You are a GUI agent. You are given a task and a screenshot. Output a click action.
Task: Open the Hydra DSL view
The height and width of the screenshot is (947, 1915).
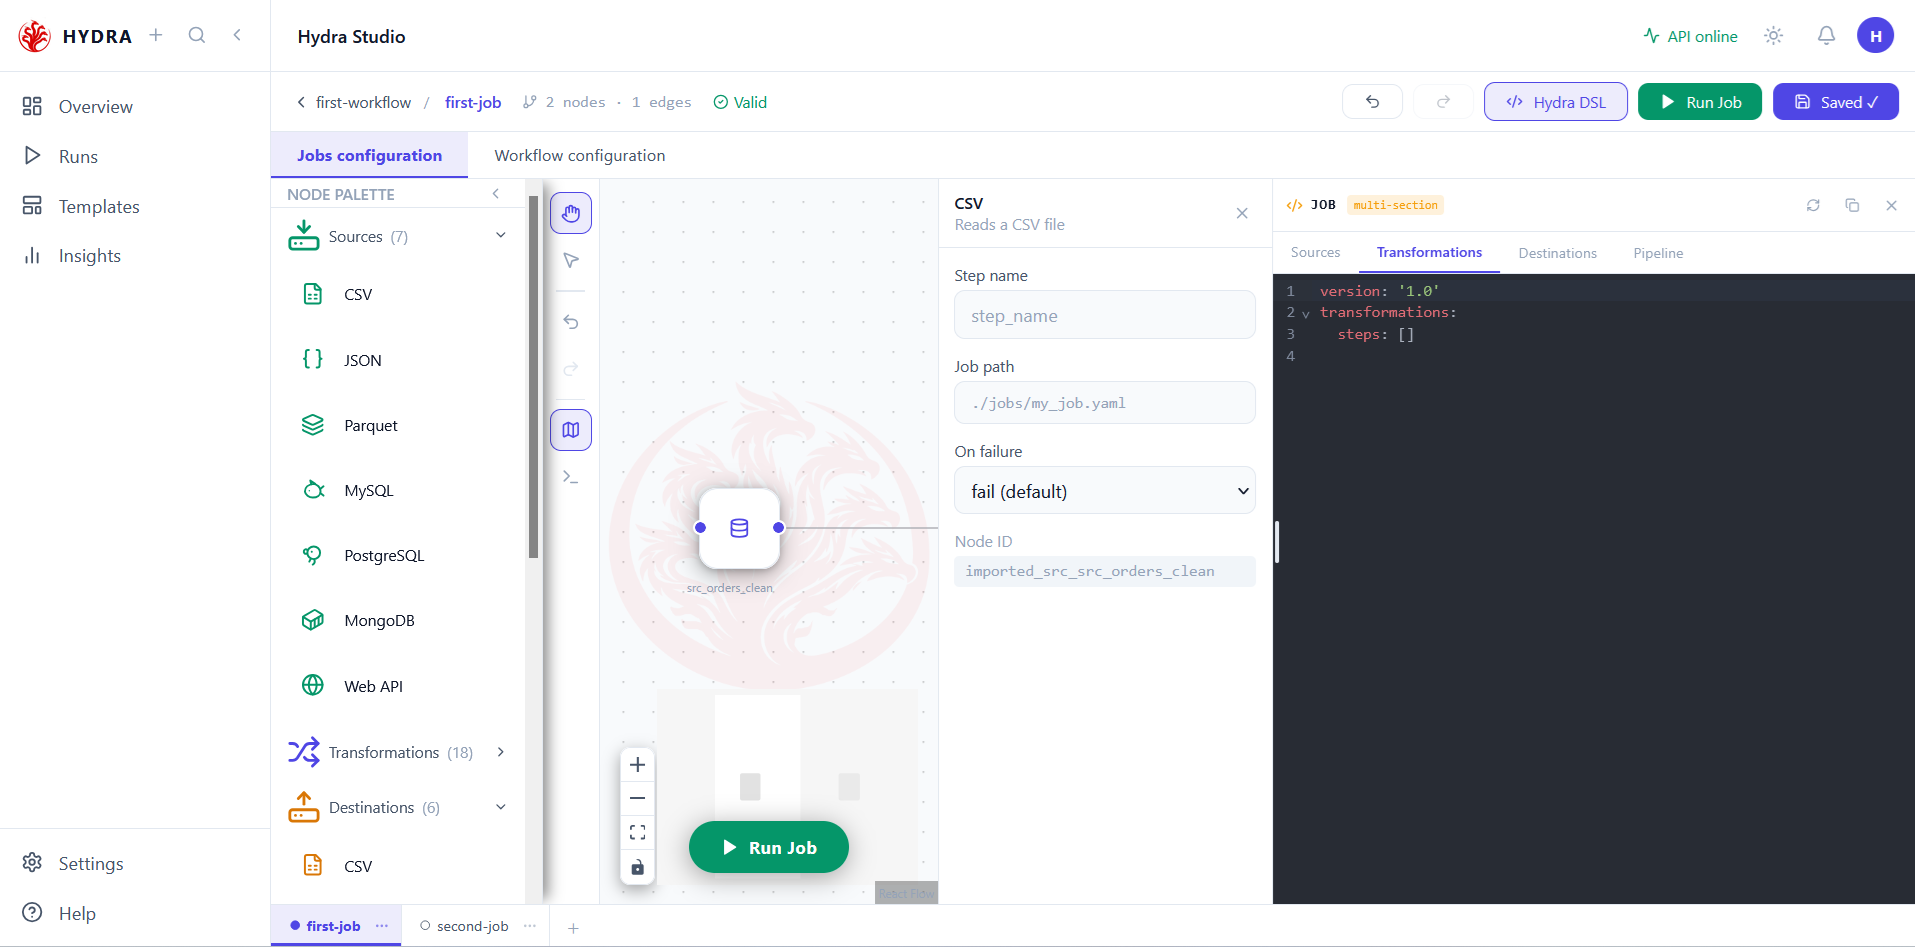click(x=1556, y=102)
